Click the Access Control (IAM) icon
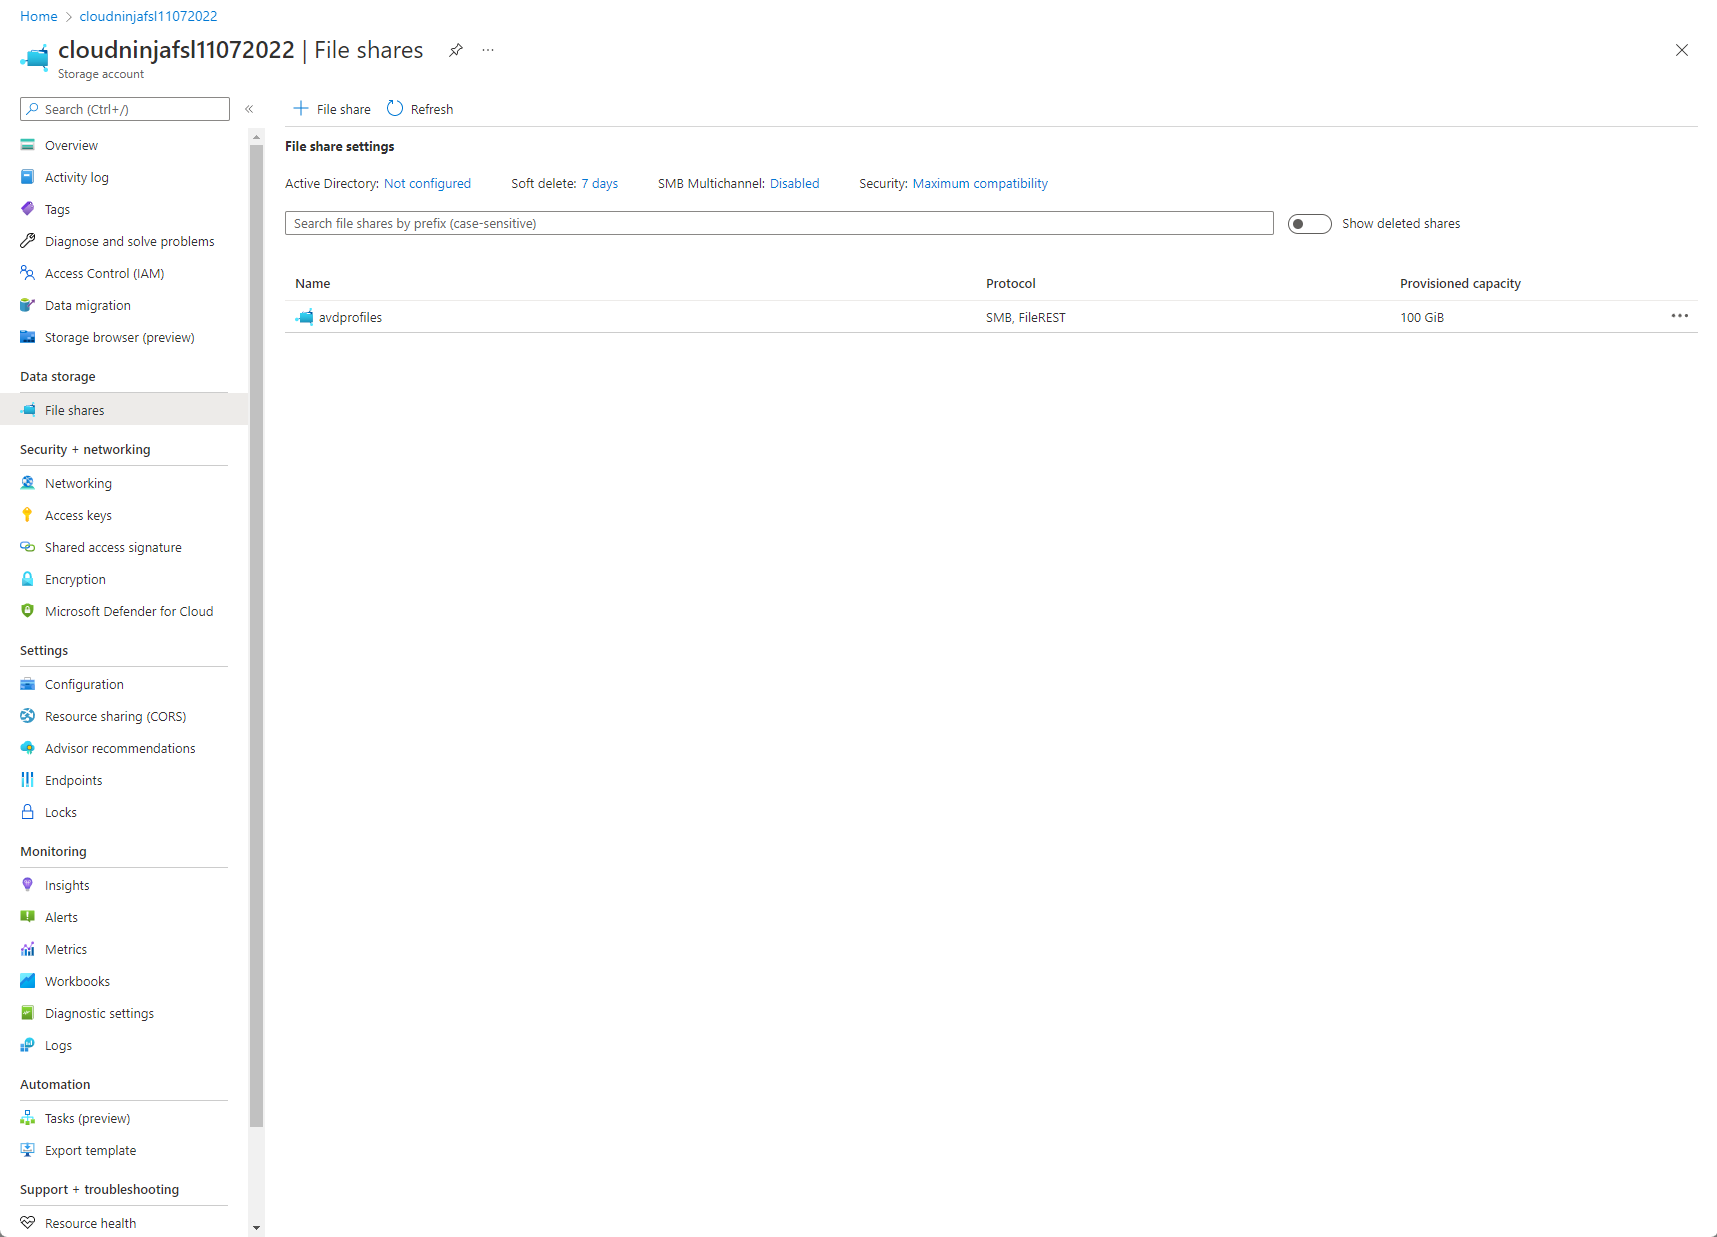 coord(28,273)
